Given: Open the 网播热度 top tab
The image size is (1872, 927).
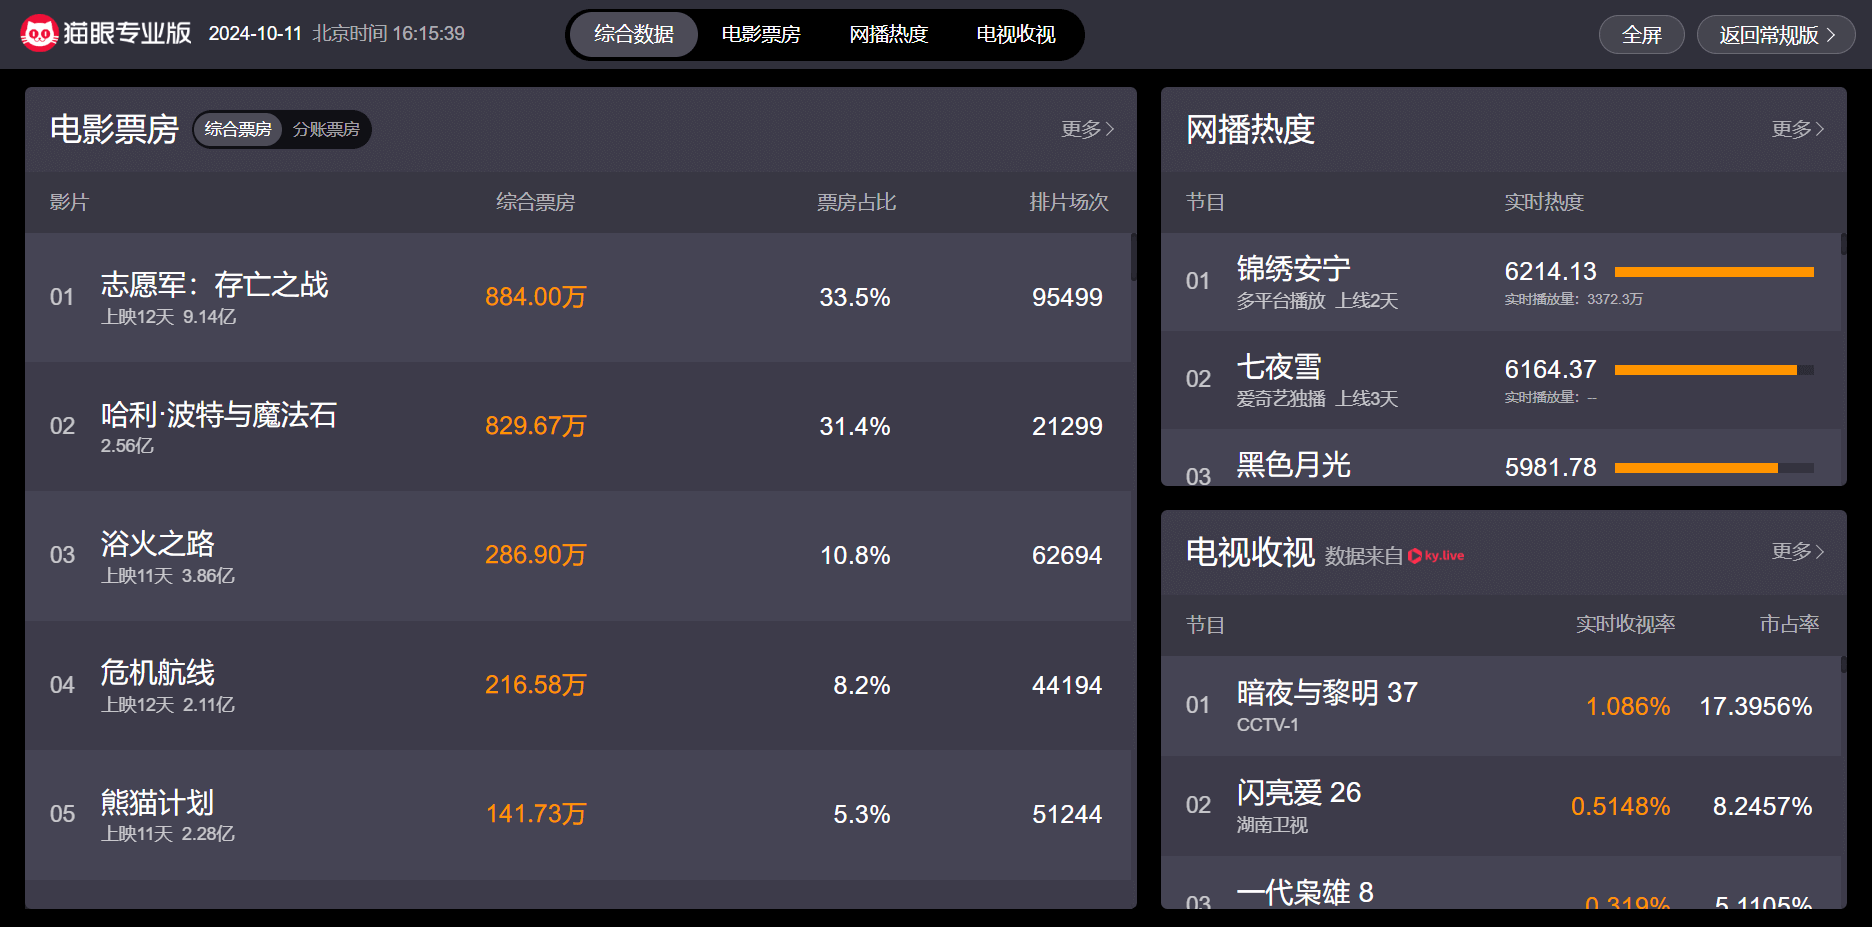Looking at the screenshot, I should point(889,35).
